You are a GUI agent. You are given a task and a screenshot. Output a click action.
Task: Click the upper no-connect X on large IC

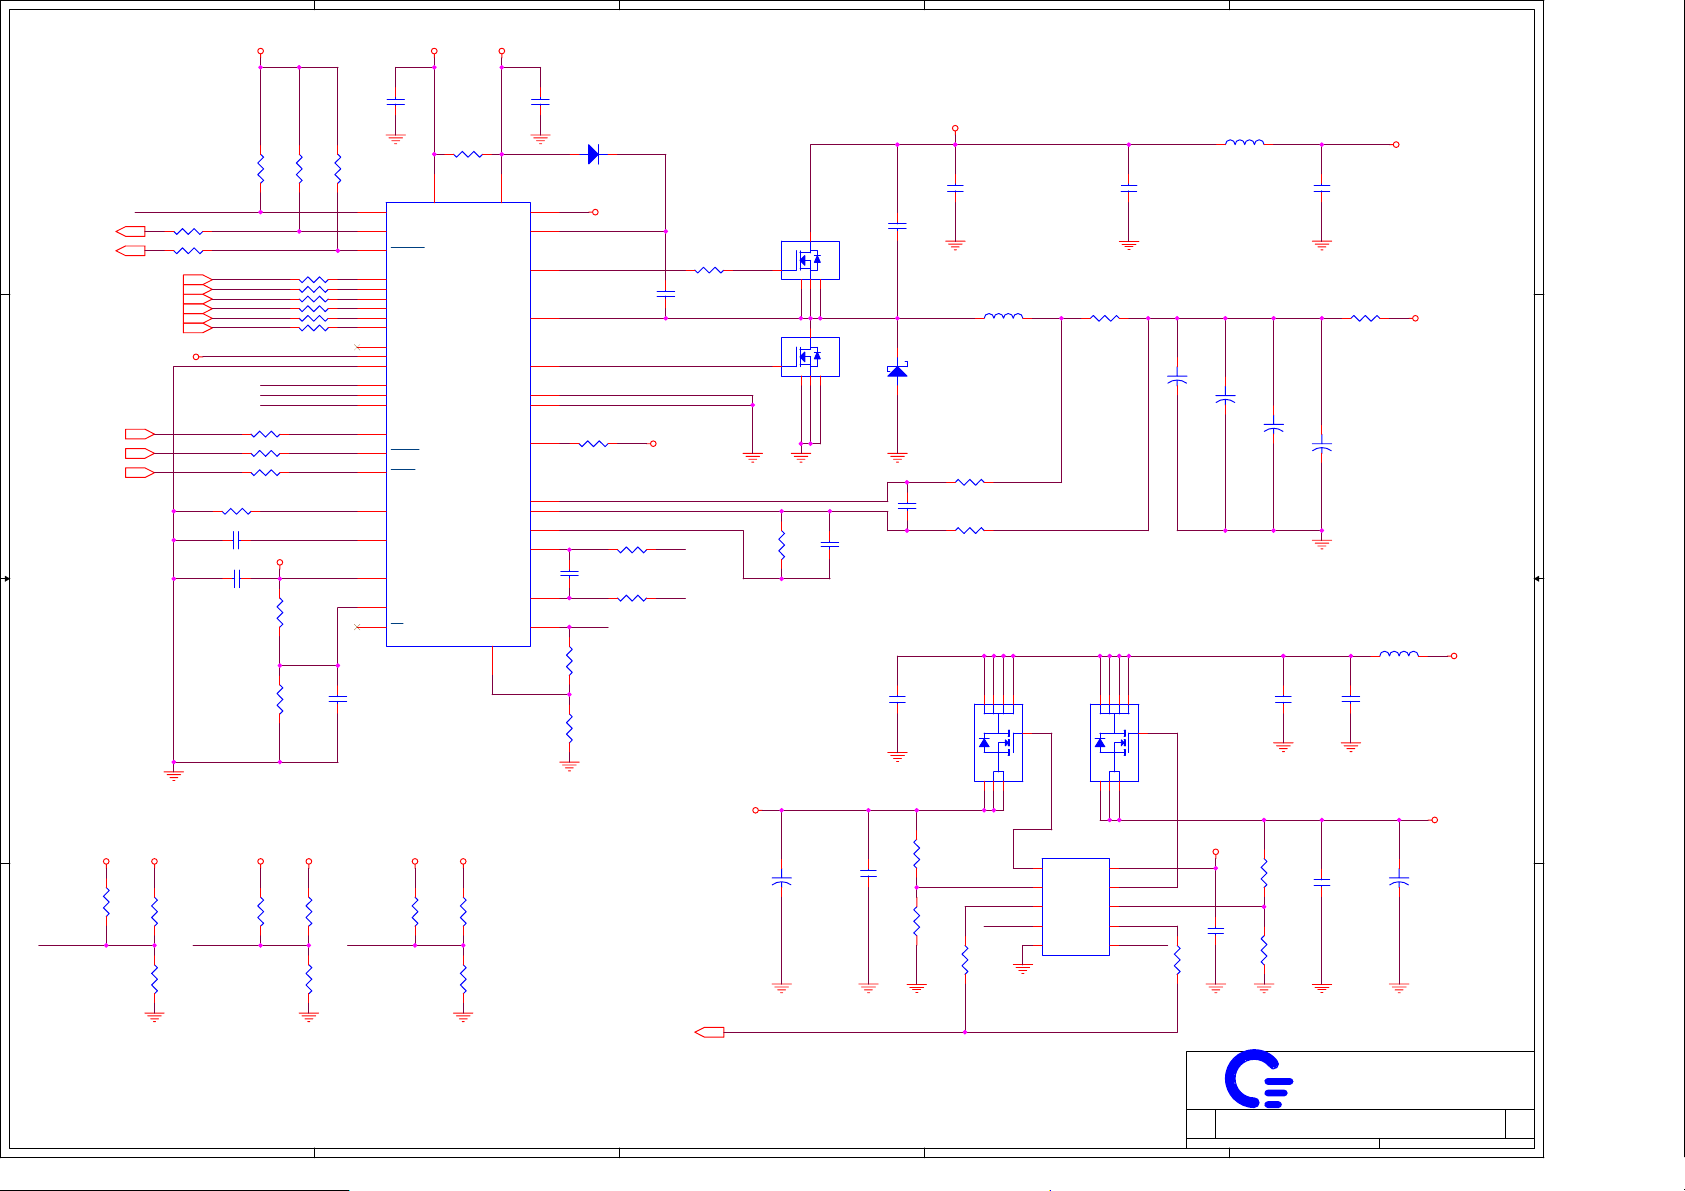point(358,347)
